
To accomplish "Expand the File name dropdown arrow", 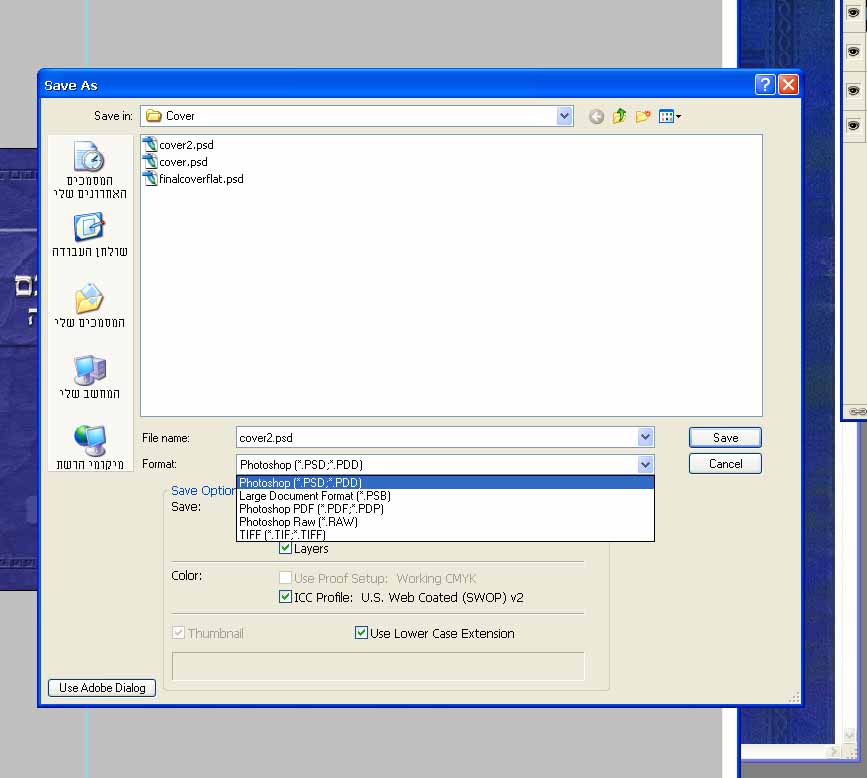I will [x=645, y=437].
